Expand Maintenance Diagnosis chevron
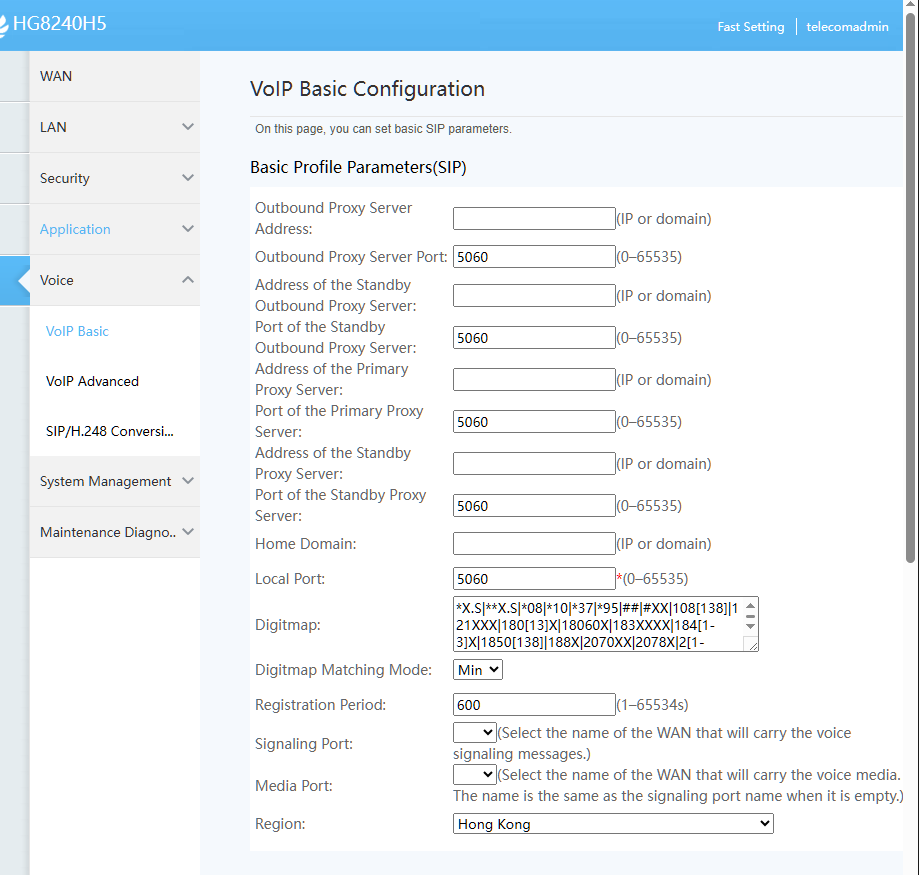The width and height of the screenshot is (919, 875). (x=188, y=532)
